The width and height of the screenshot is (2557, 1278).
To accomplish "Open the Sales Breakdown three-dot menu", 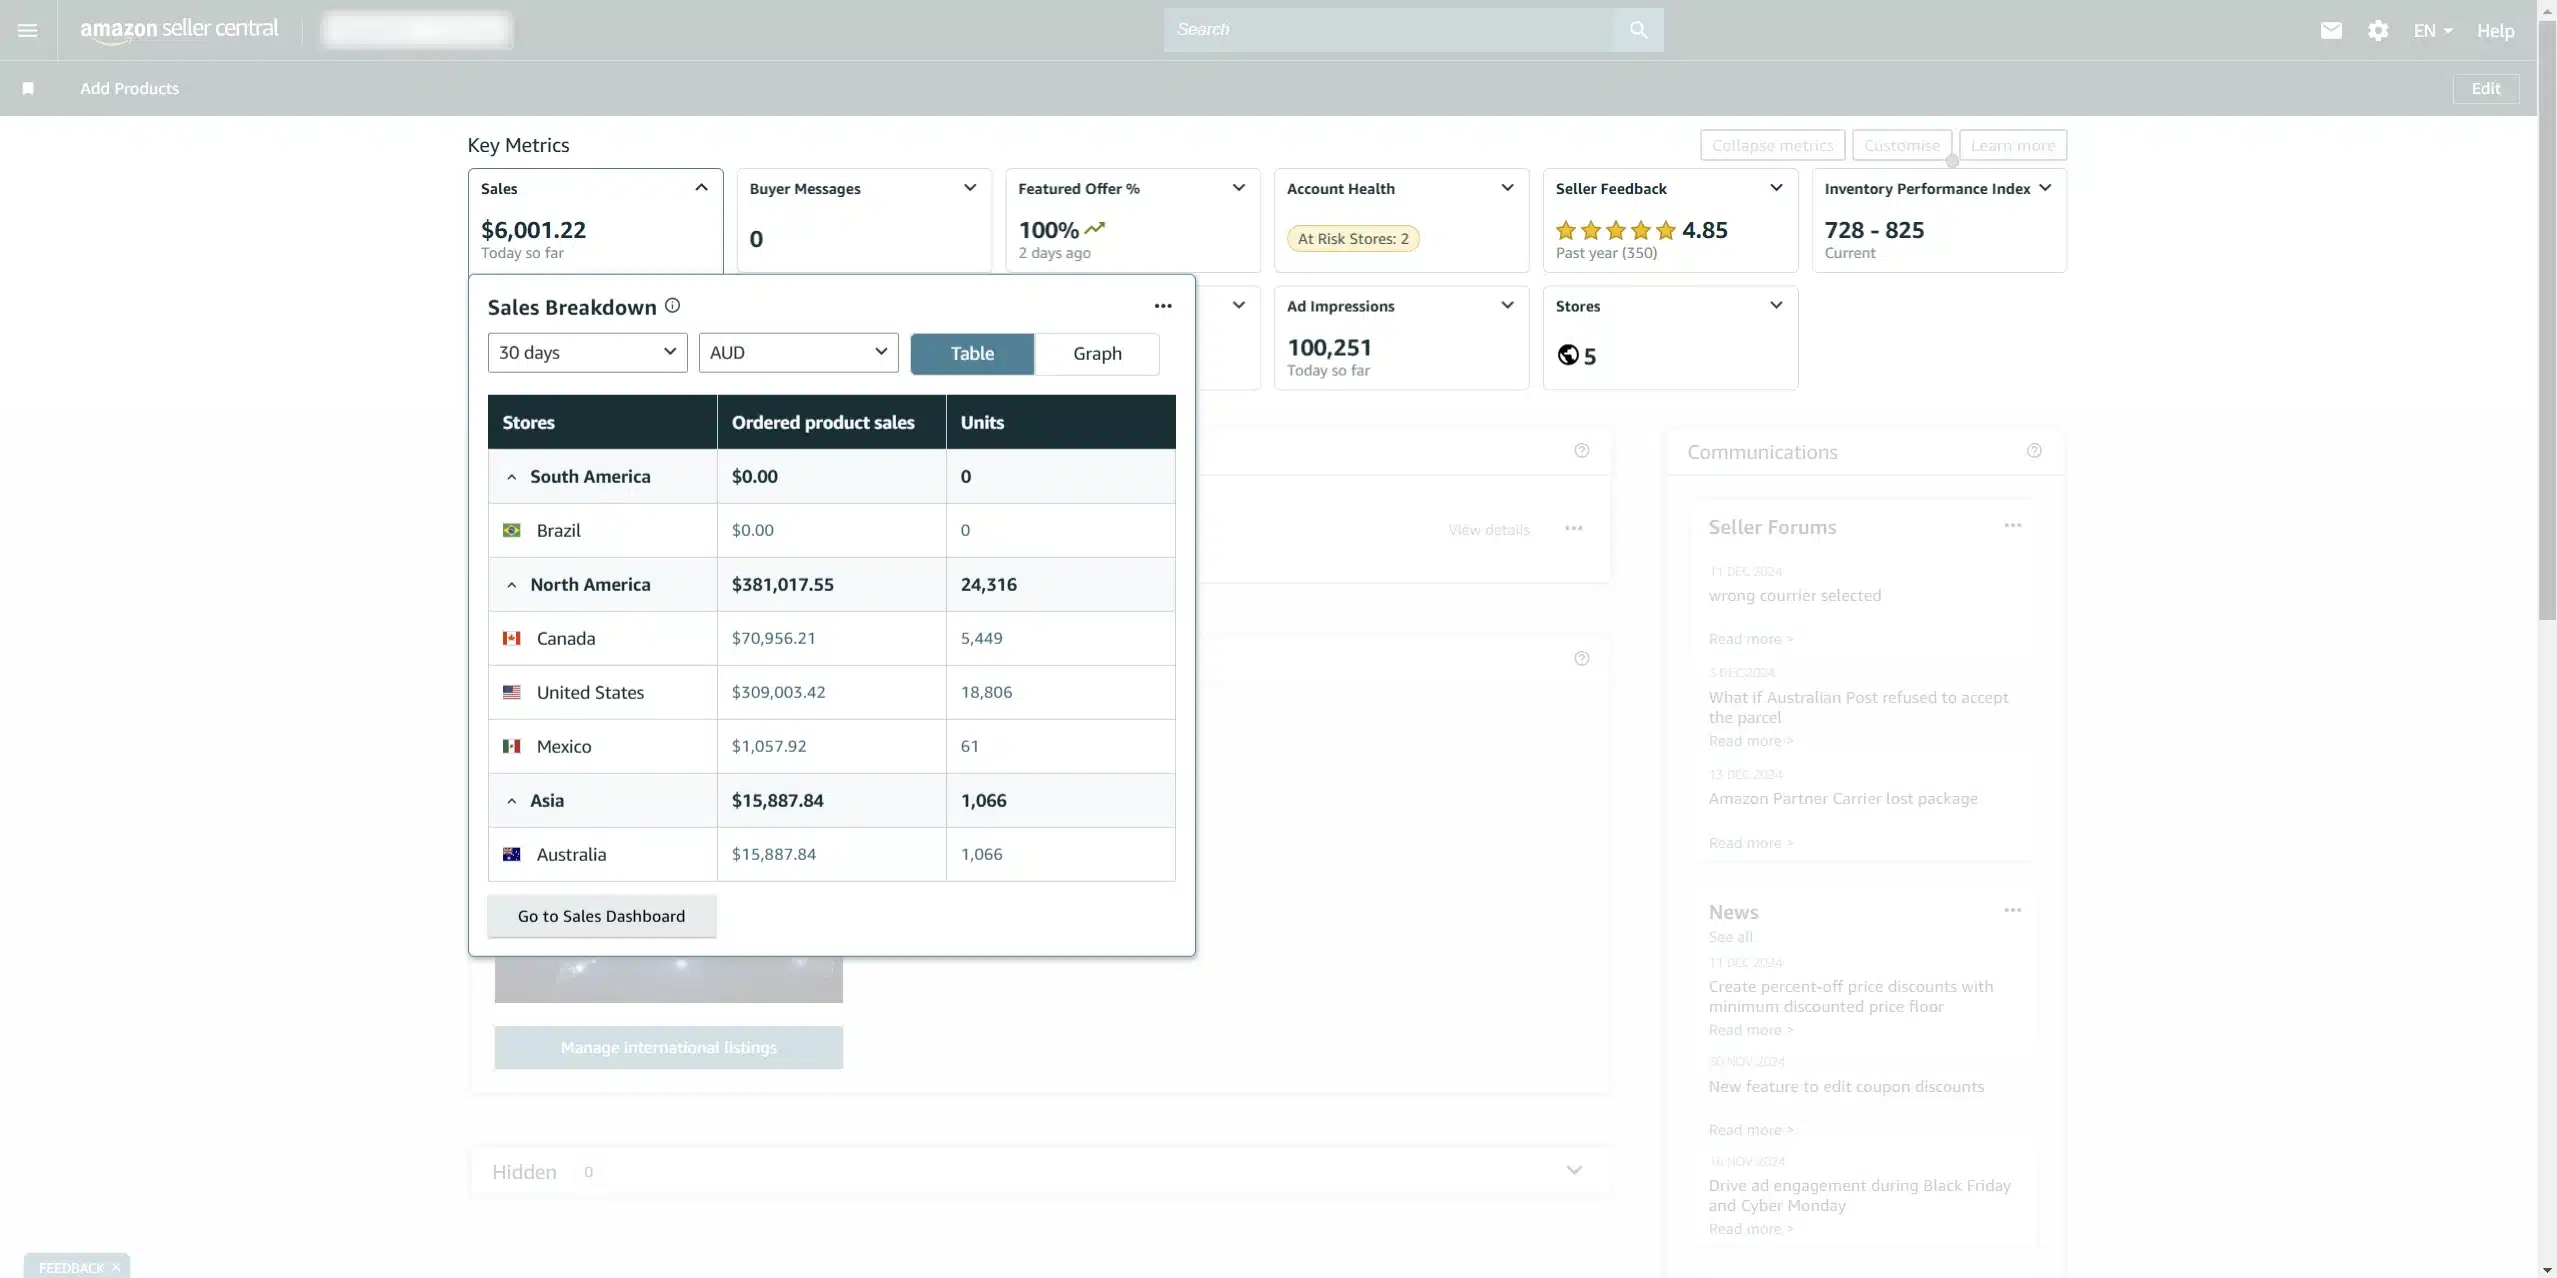I will [x=1162, y=306].
